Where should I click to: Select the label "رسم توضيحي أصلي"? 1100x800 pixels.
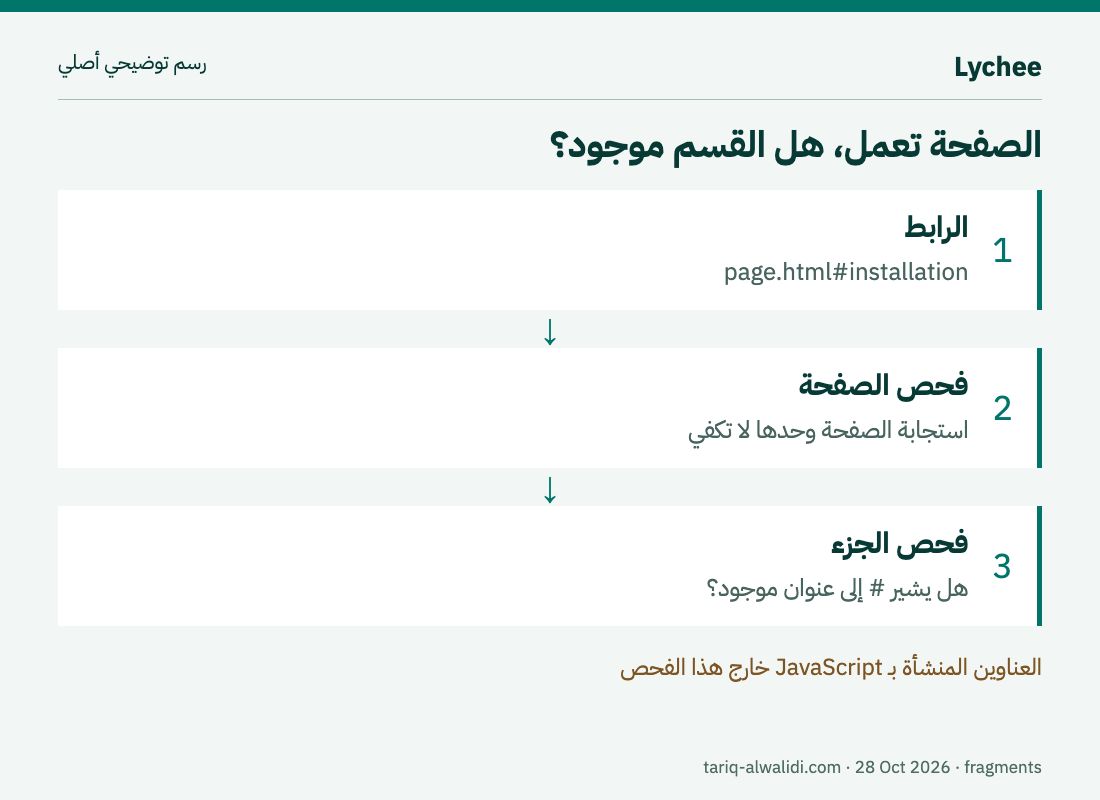(x=132, y=64)
